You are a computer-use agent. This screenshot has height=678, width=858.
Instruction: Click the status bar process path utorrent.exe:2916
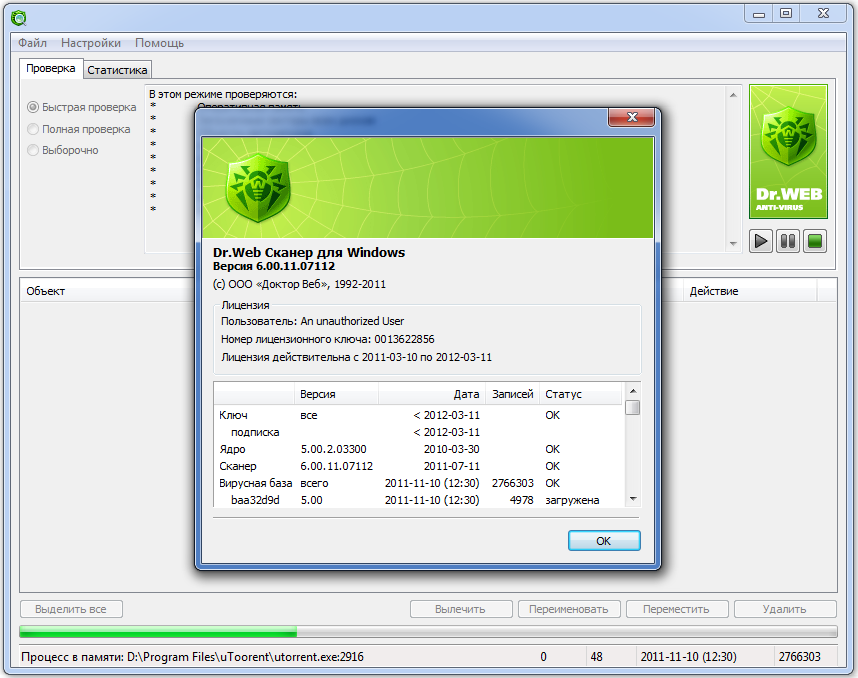point(192,657)
